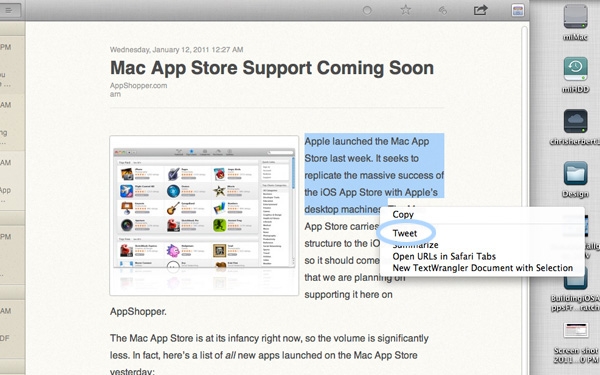Click the article's vertical scrollbar
600x375 pixels.
524,199
